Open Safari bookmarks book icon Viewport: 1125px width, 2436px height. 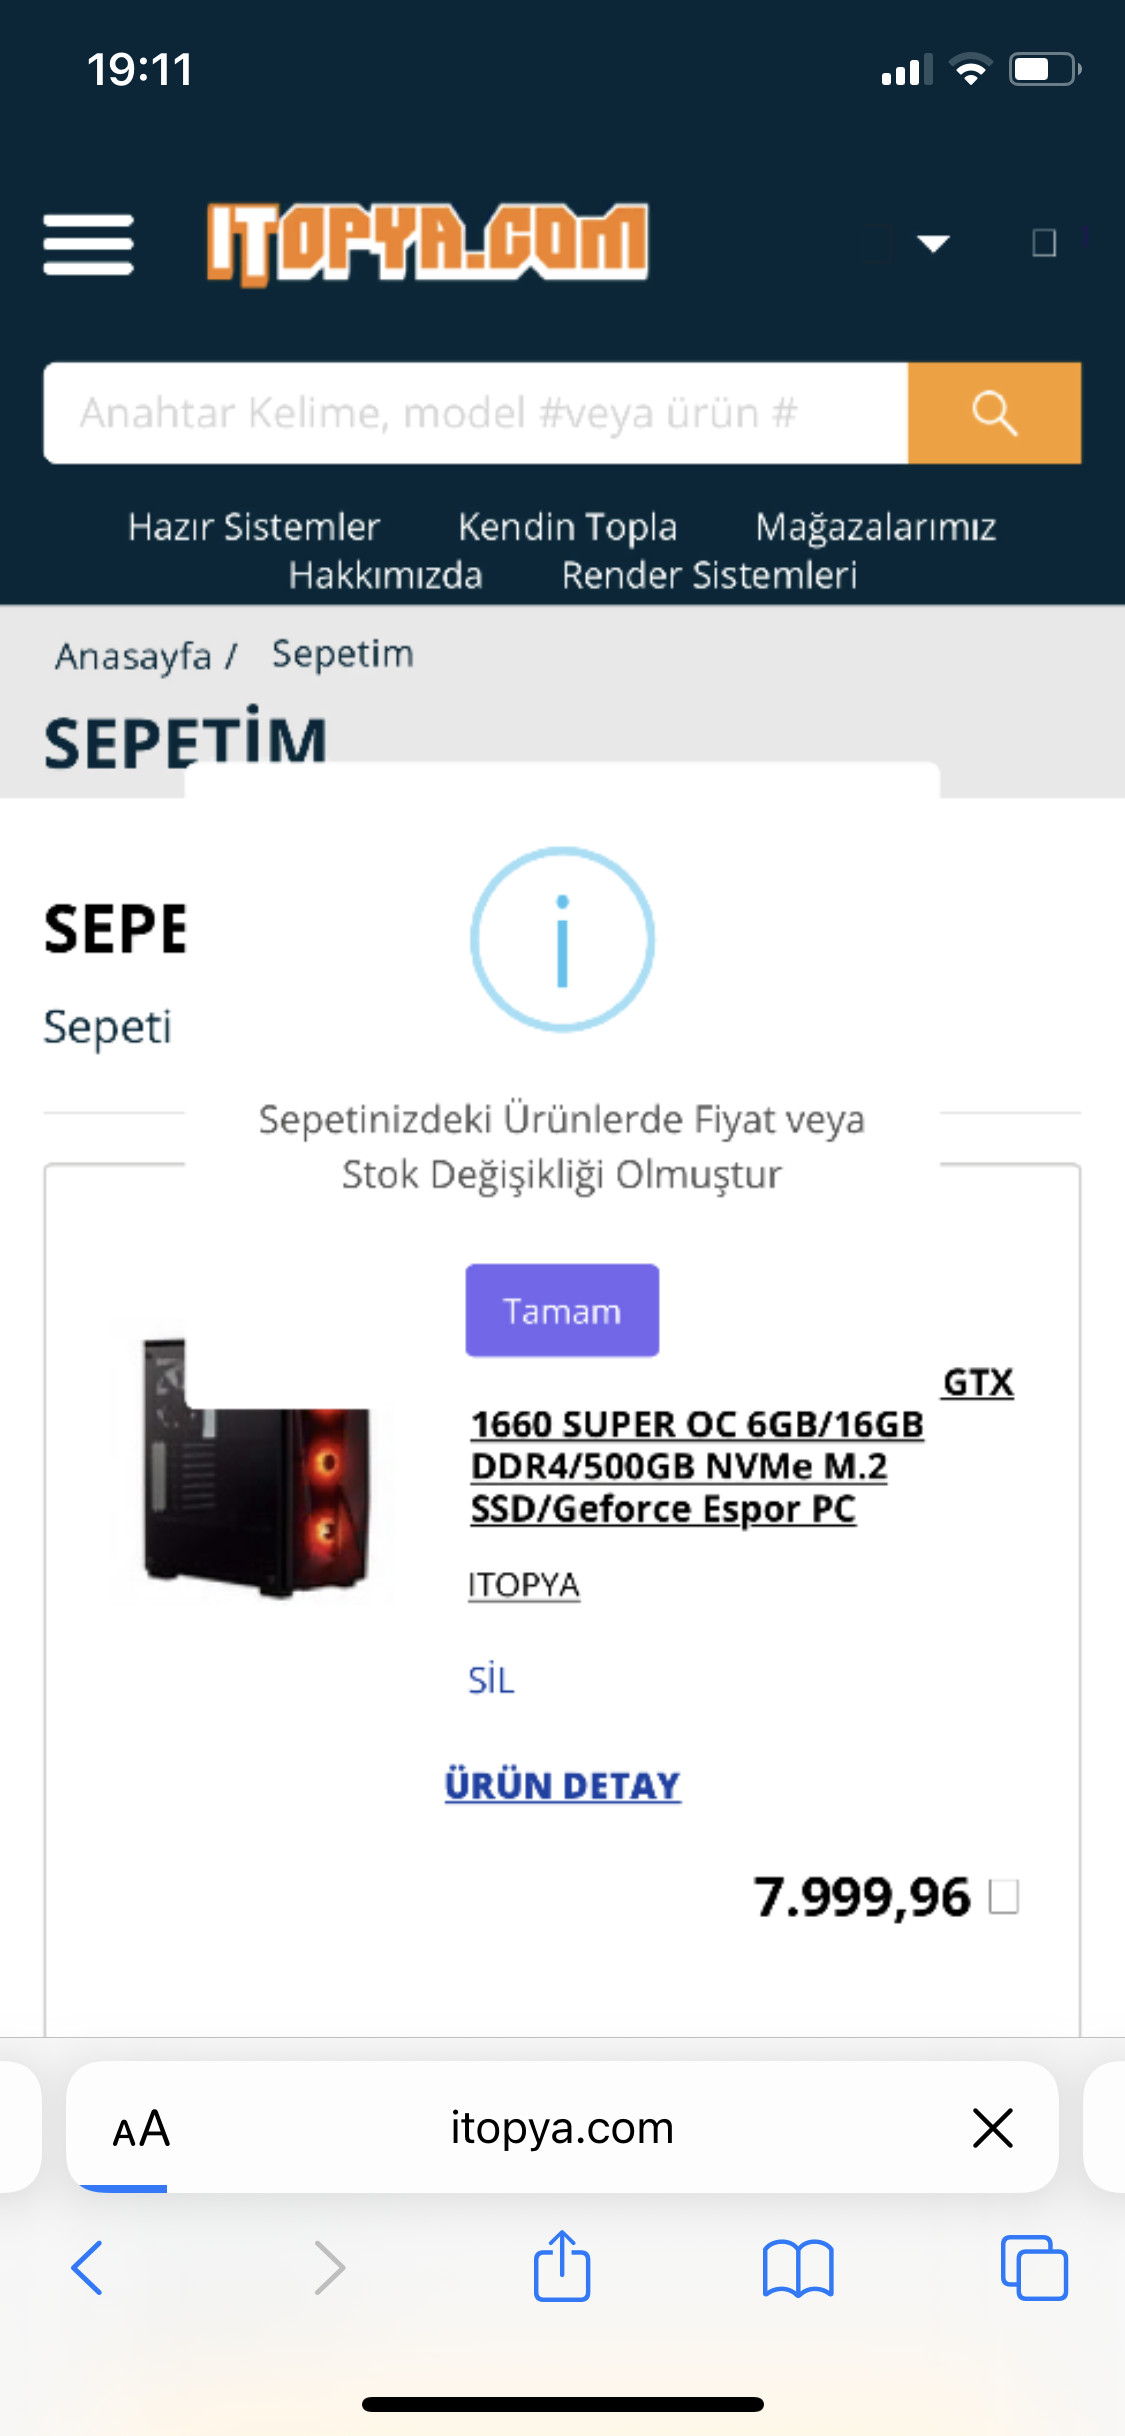797,2267
